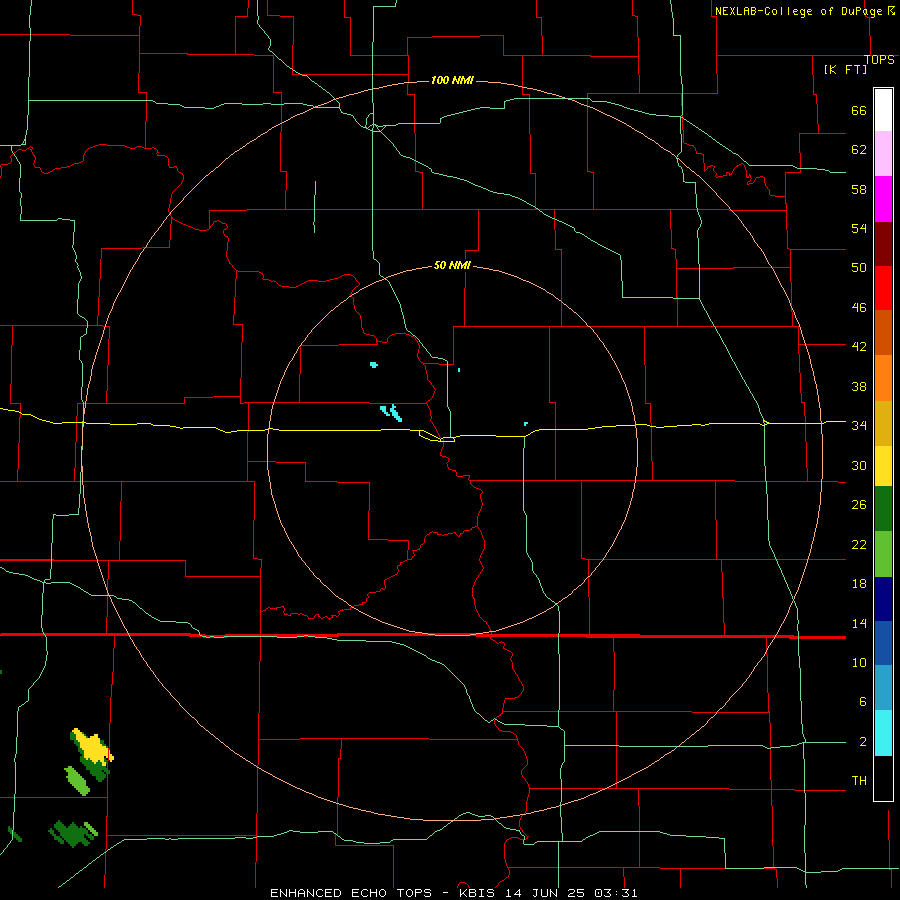Click the white swatch in the echo tops legend

(x=883, y=110)
